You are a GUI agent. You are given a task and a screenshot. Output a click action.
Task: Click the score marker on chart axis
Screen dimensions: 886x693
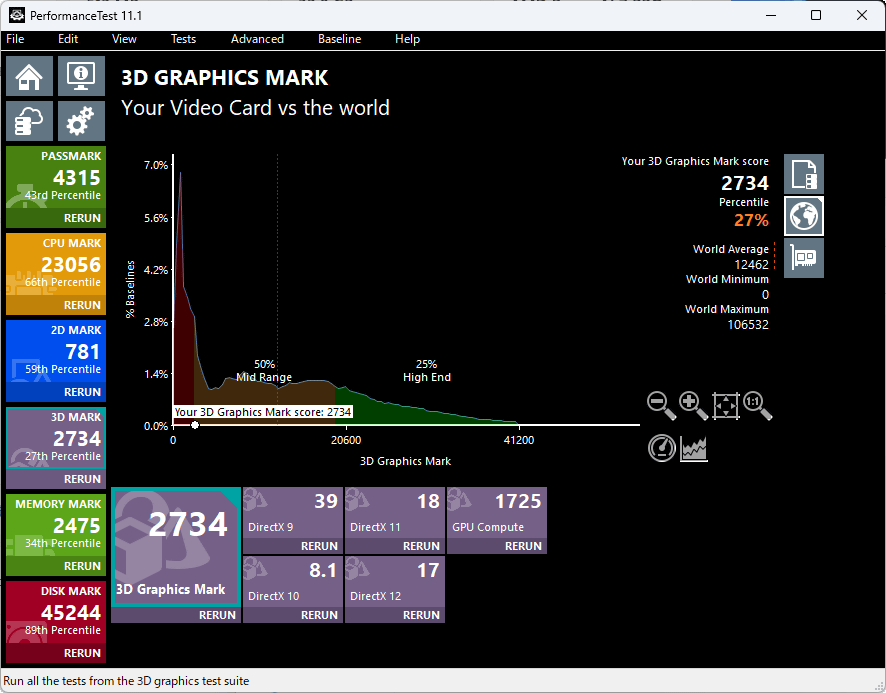point(195,425)
